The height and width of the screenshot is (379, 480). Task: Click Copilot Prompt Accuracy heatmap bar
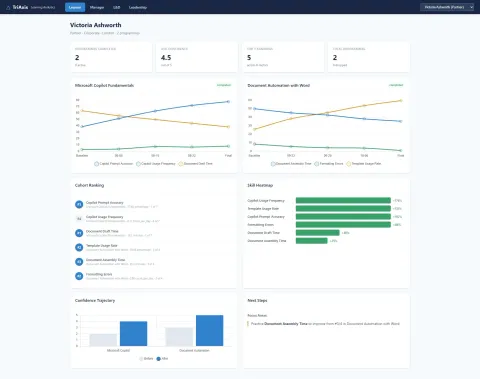(x=343, y=216)
